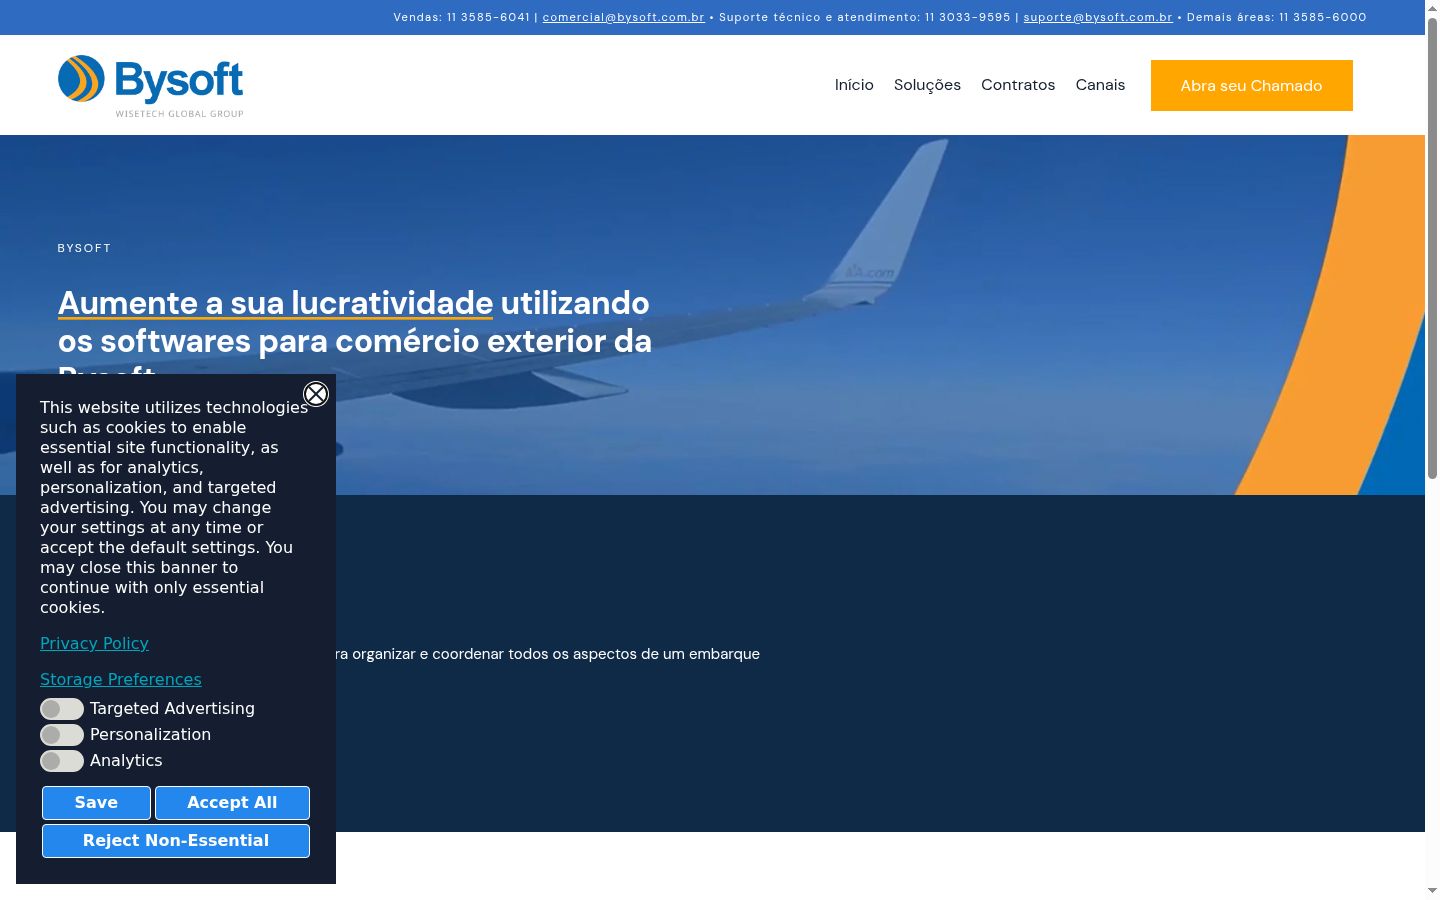Click the 'Aumente a sua lucratividade' headline
The image size is (1440, 900).
[275, 303]
